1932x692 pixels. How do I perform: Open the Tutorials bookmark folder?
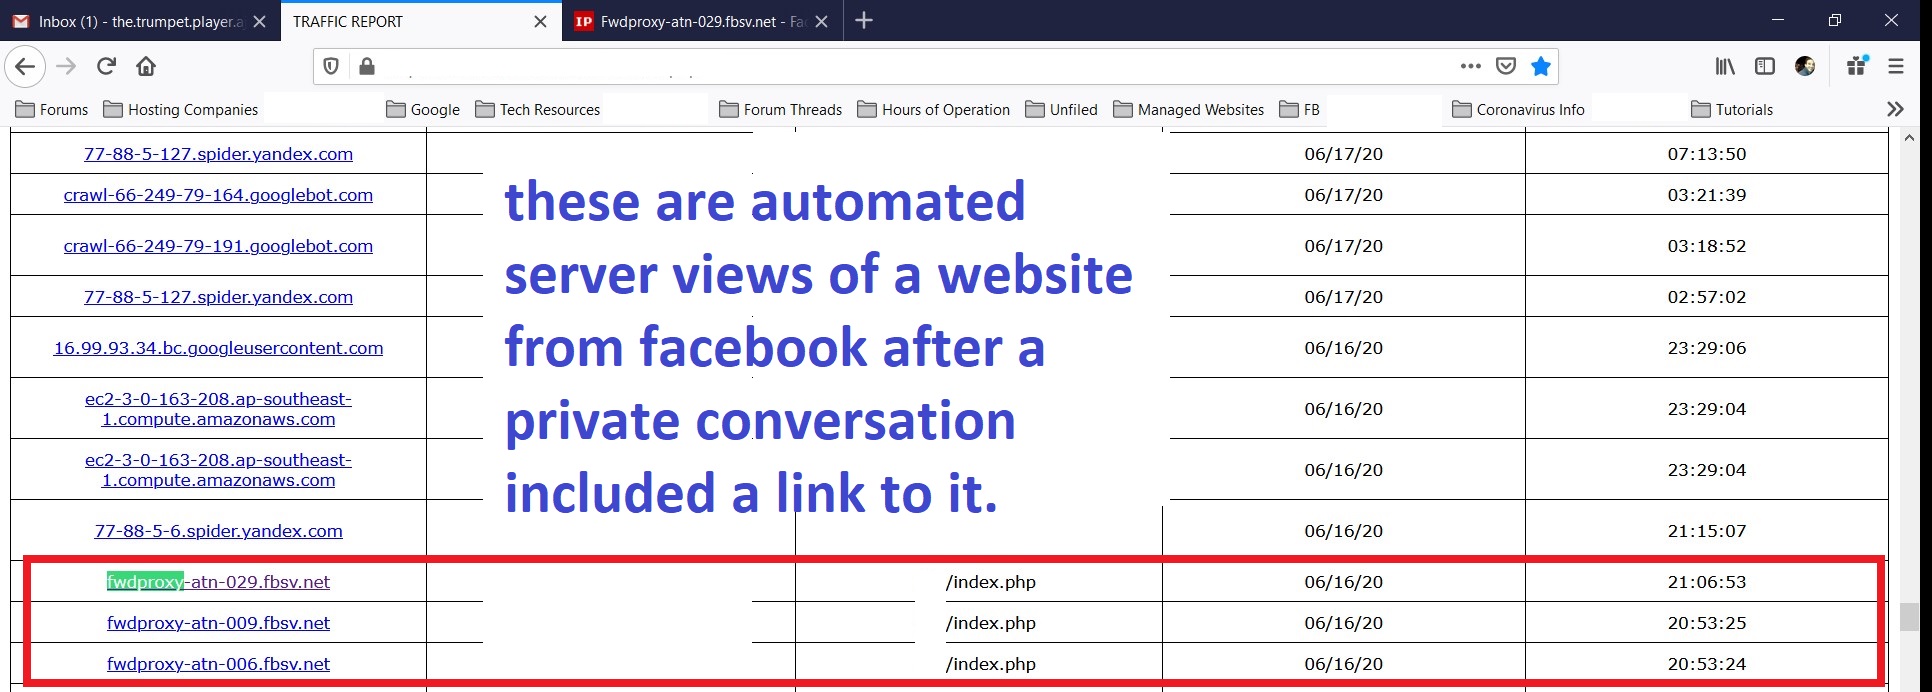point(1732,109)
